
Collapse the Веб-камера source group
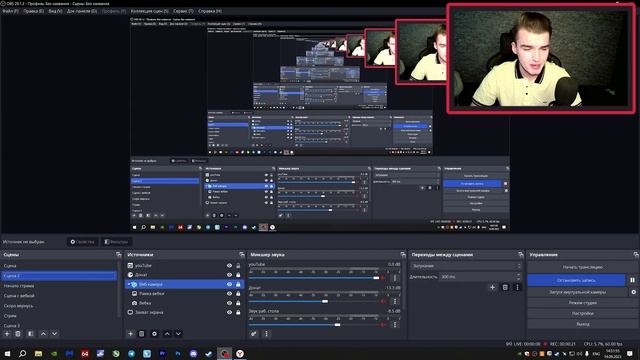(x=129, y=284)
